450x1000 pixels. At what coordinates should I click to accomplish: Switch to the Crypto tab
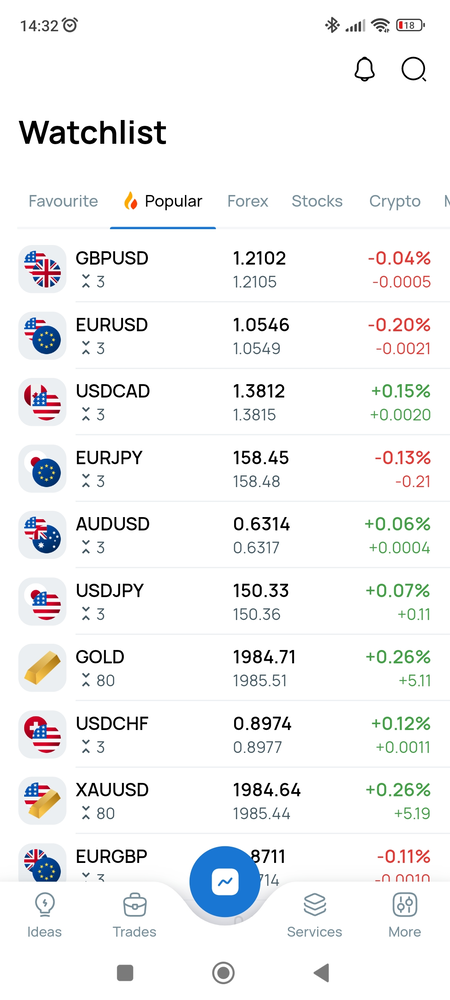pos(395,202)
